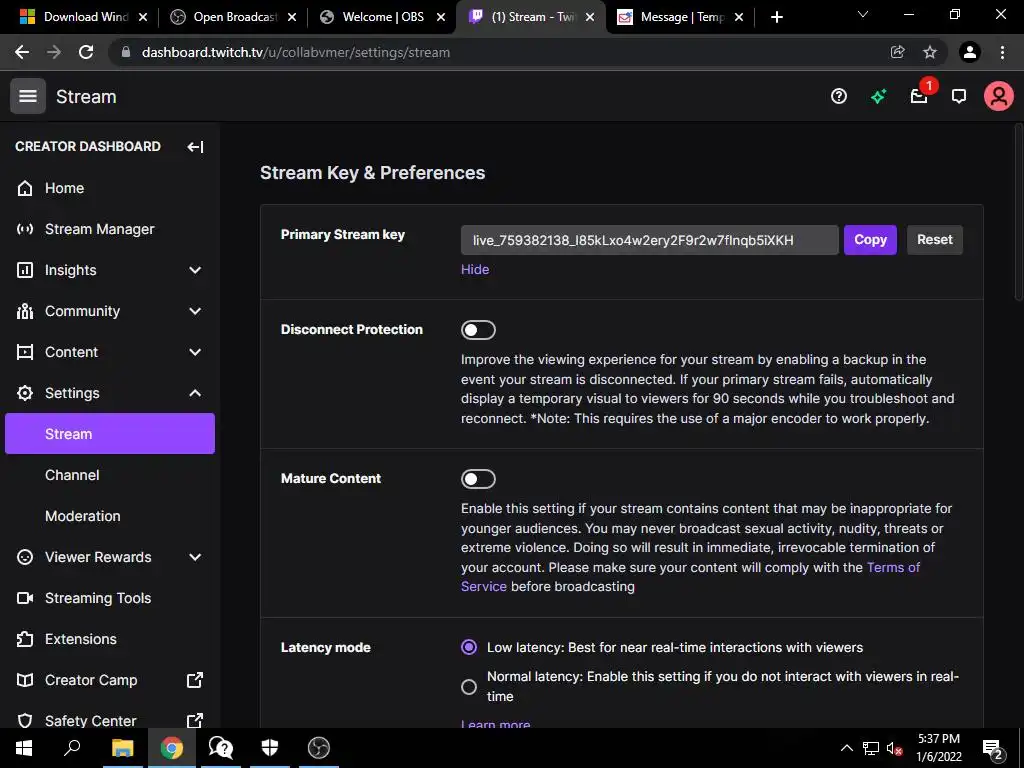Open Creator Camp external link icon
Screen dimensions: 1024x768
coord(195,680)
